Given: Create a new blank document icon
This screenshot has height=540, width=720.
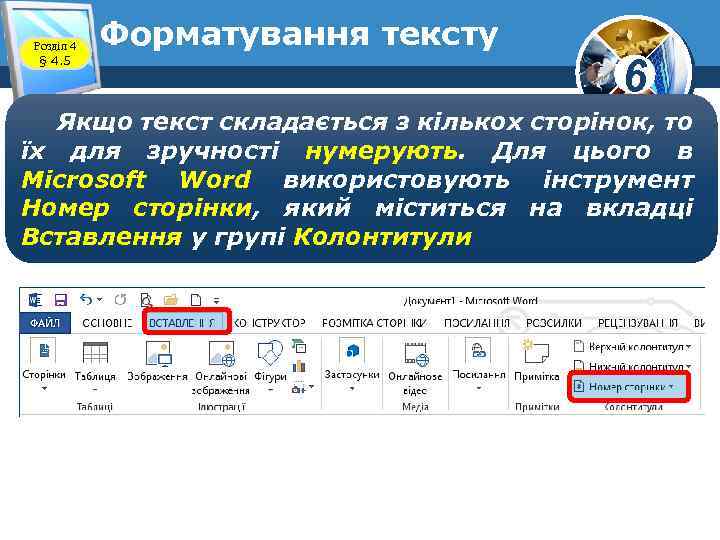Looking at the screenshot, I should (196, 300).
